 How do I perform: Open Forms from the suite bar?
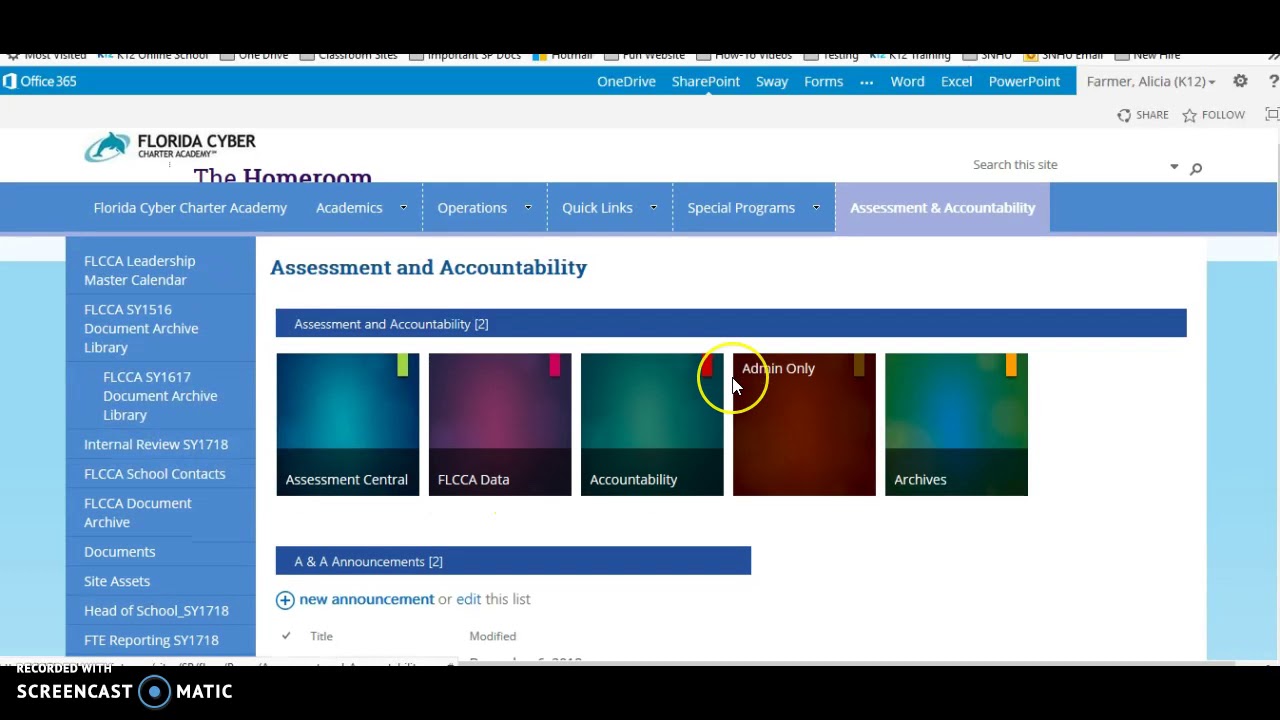pyautogui.click(x=824, y=81)
